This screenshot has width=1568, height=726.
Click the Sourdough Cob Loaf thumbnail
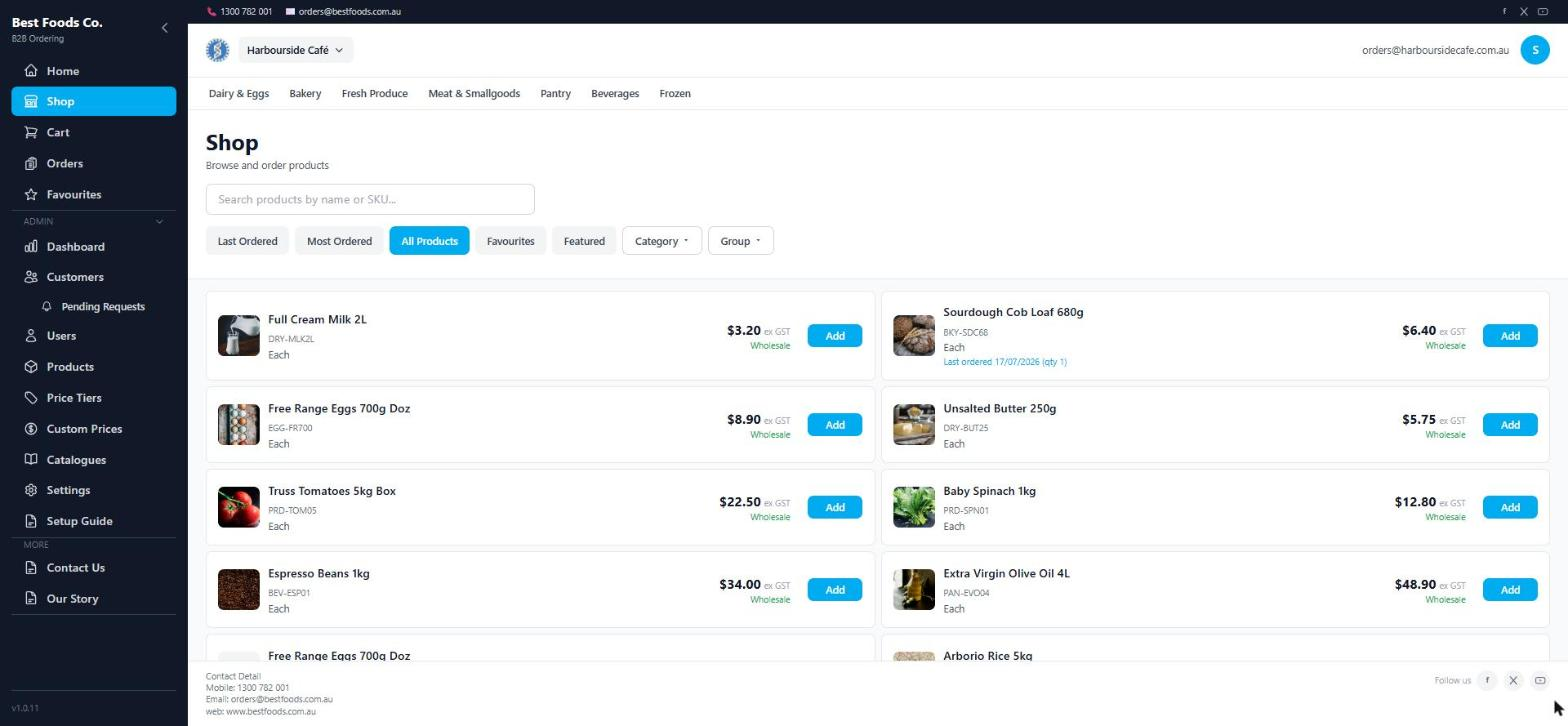(x=914, y=336)
